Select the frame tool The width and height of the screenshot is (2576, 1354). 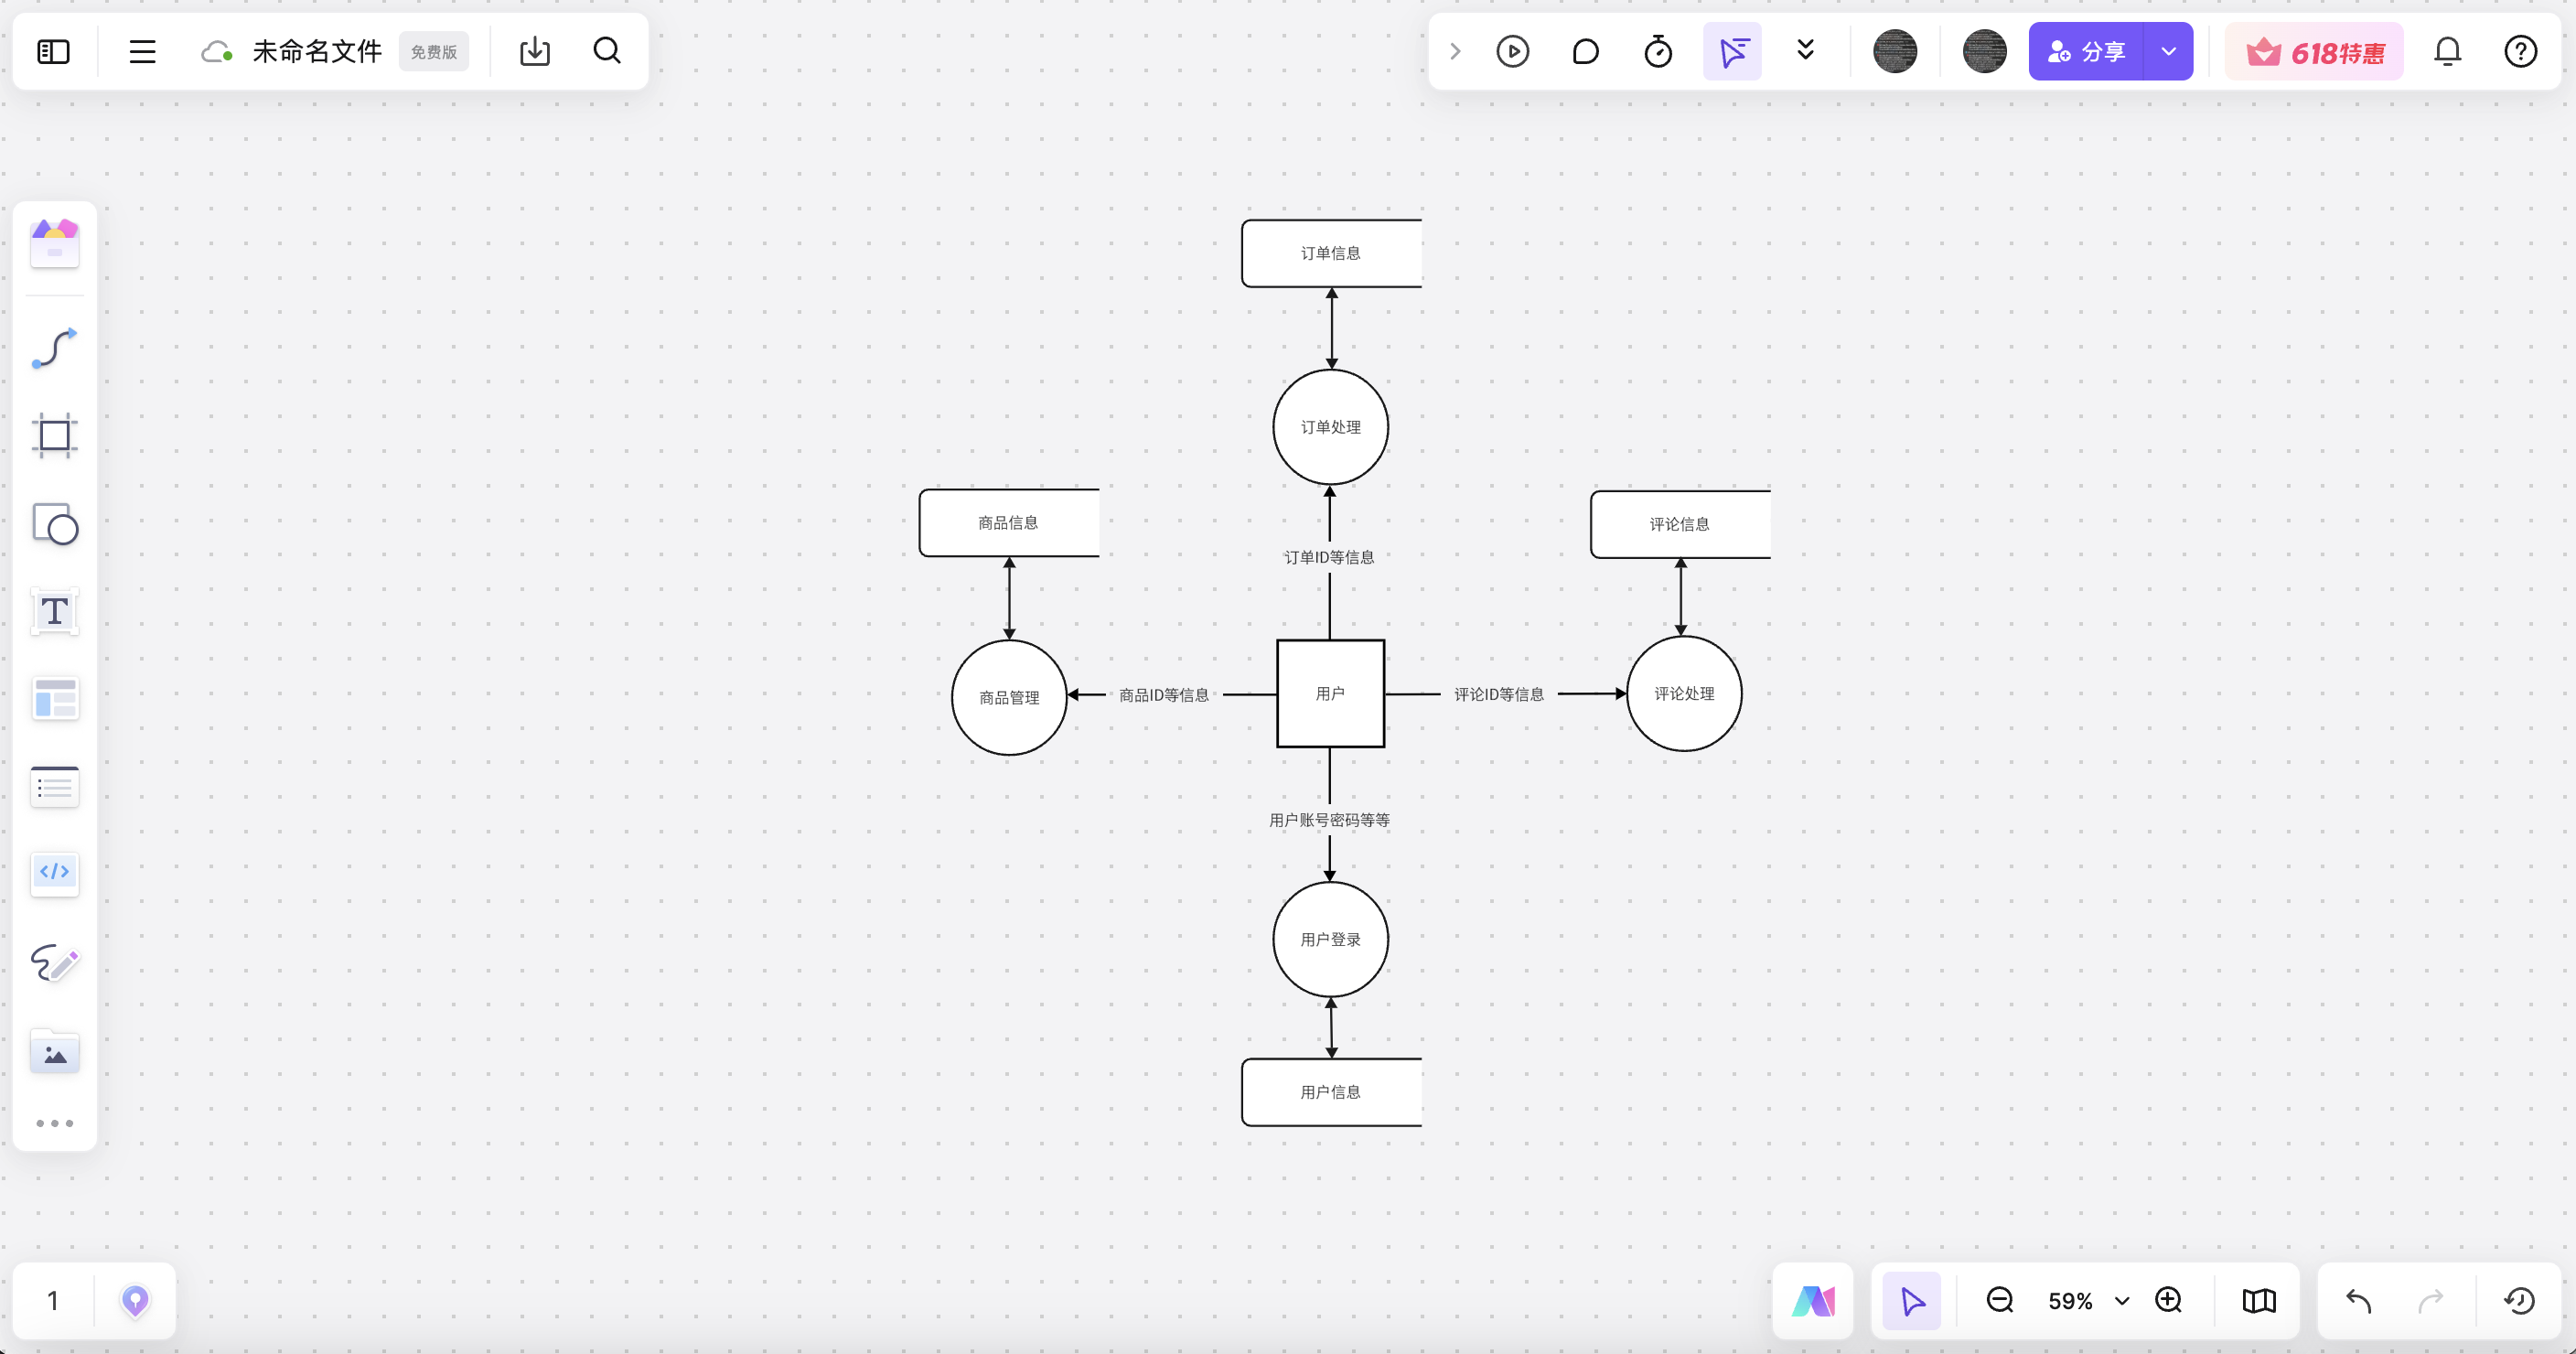55,436
